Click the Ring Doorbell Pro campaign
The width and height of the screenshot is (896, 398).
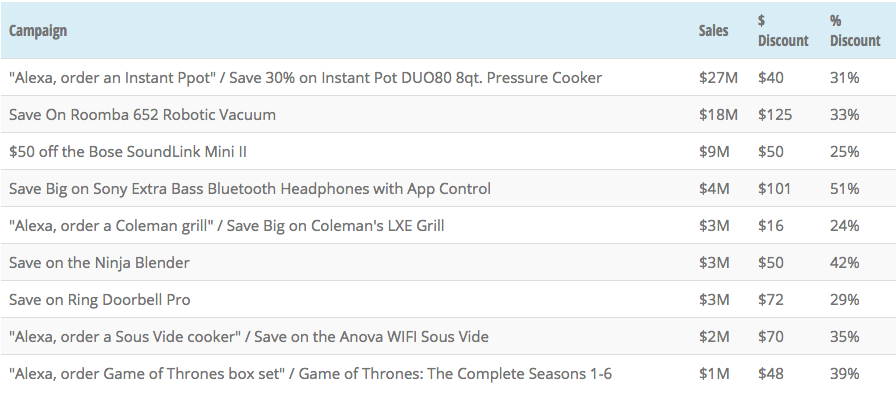click(x=100, y=300)
